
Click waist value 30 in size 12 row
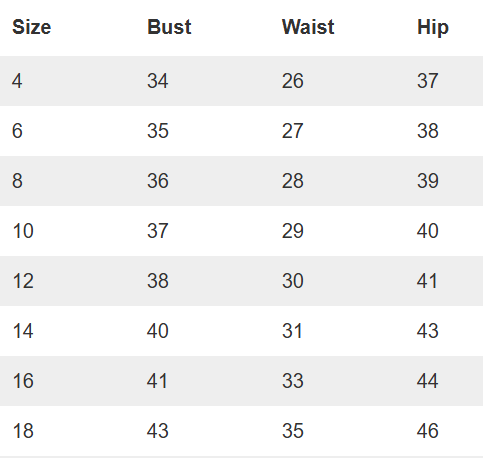pyautogui.click(x=293, y=281)
